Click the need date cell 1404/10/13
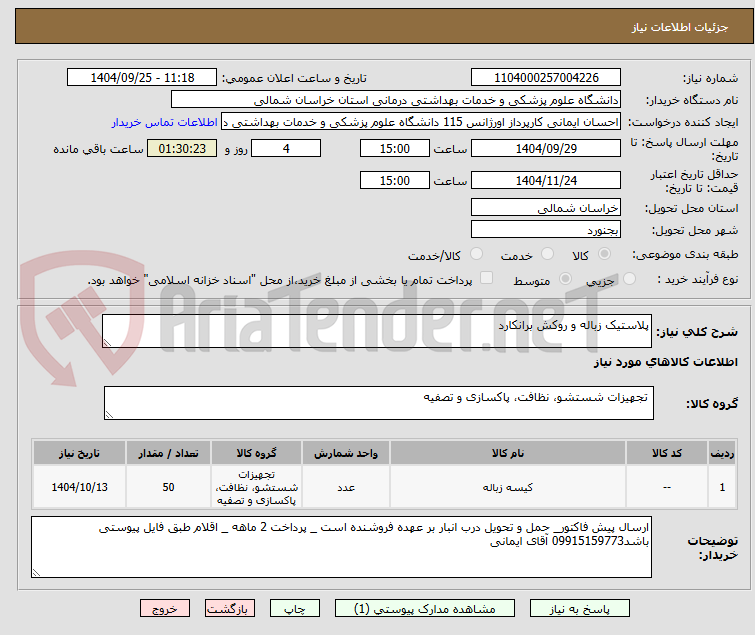Screen dimensions: 755x635 pyautogui.click(x=79, y=487)
